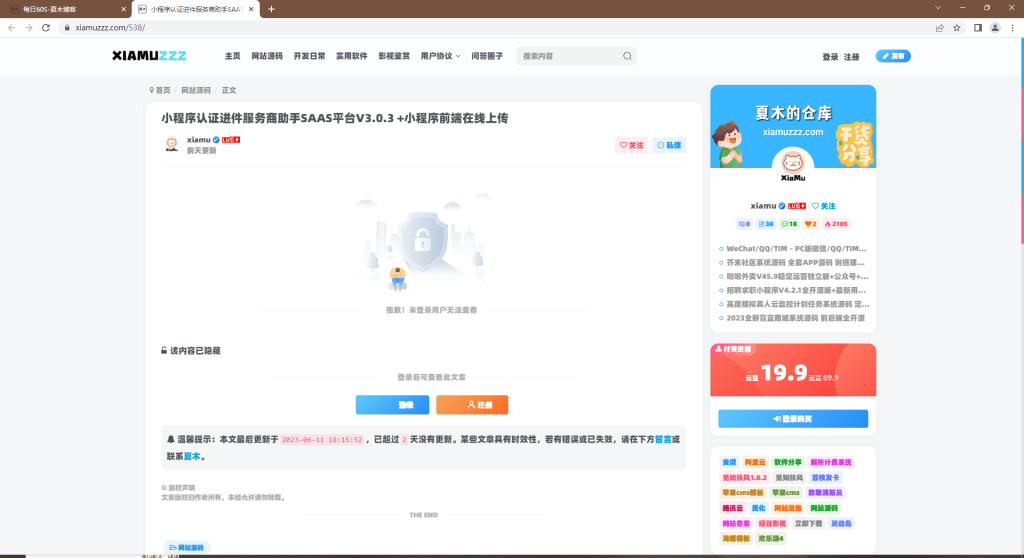
Task: Click 登录 link in header
Action: pos(830,57)
